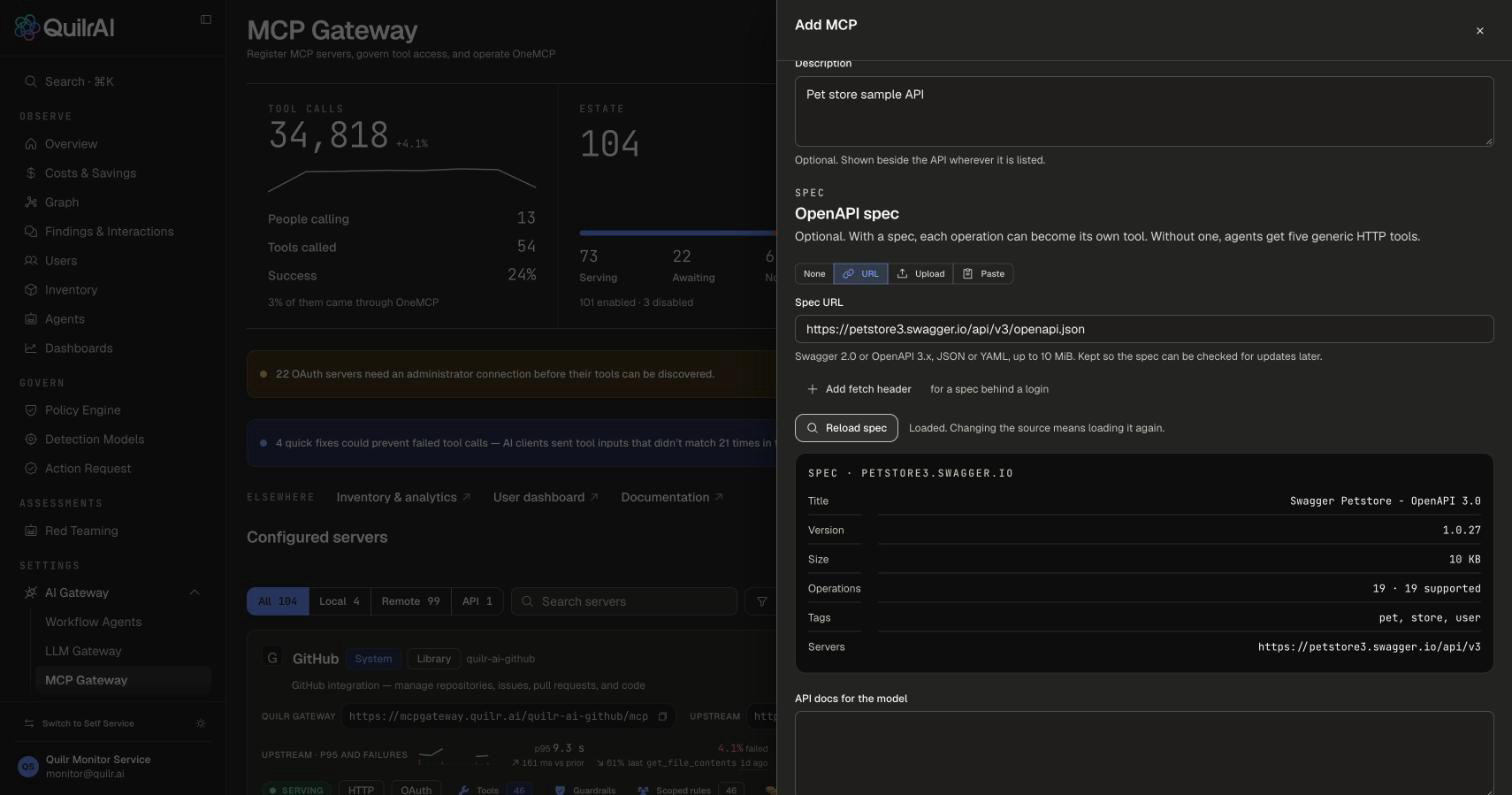This screenshot has width=1512, height=795.
Task: Toggle the light/dark theme sun icon
Action: coord(201,723)
